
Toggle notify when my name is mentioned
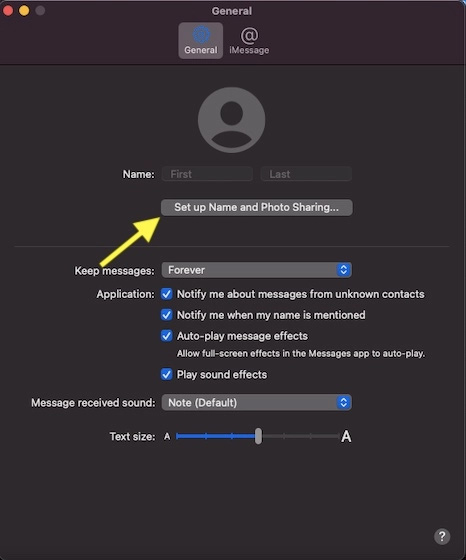coord(166,315)
